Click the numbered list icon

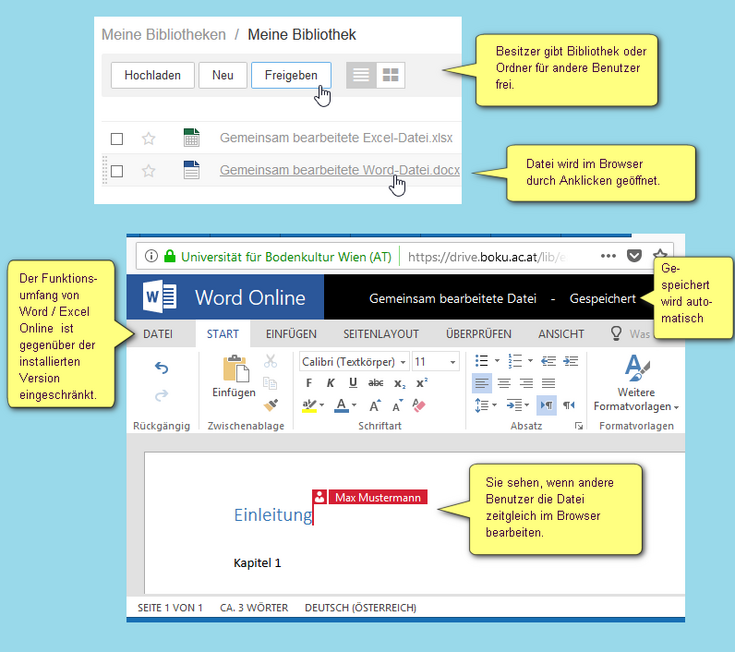tap(515, 361)
